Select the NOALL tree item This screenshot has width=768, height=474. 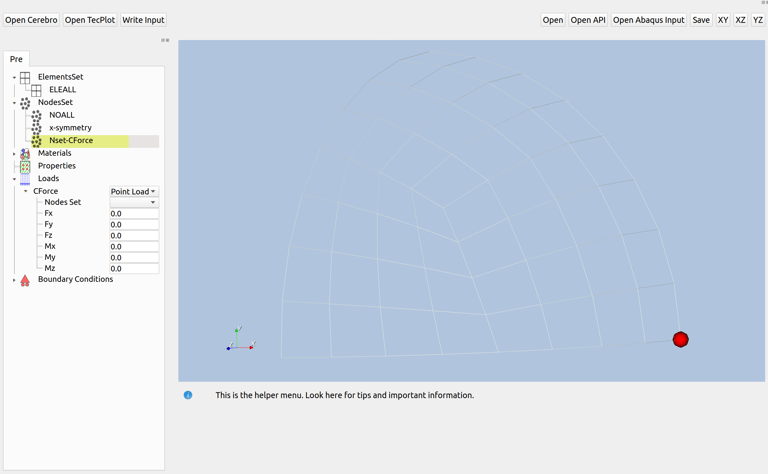(x=62, y=115)
